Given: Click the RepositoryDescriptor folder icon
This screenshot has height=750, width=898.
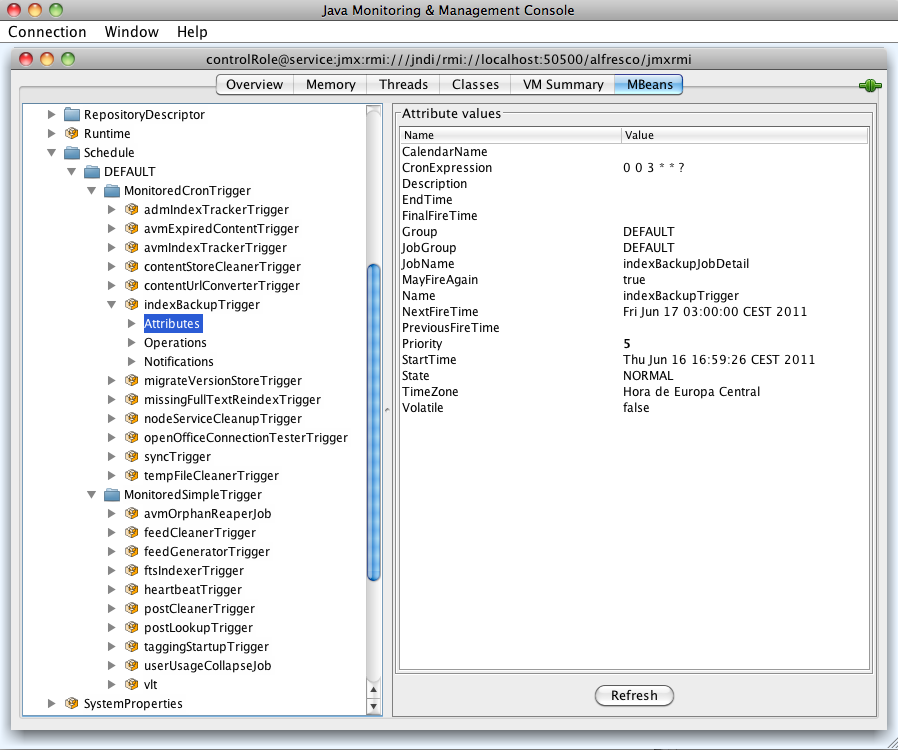Looking at the screenshot, I should pyautogui.click(x=72, y=115).
